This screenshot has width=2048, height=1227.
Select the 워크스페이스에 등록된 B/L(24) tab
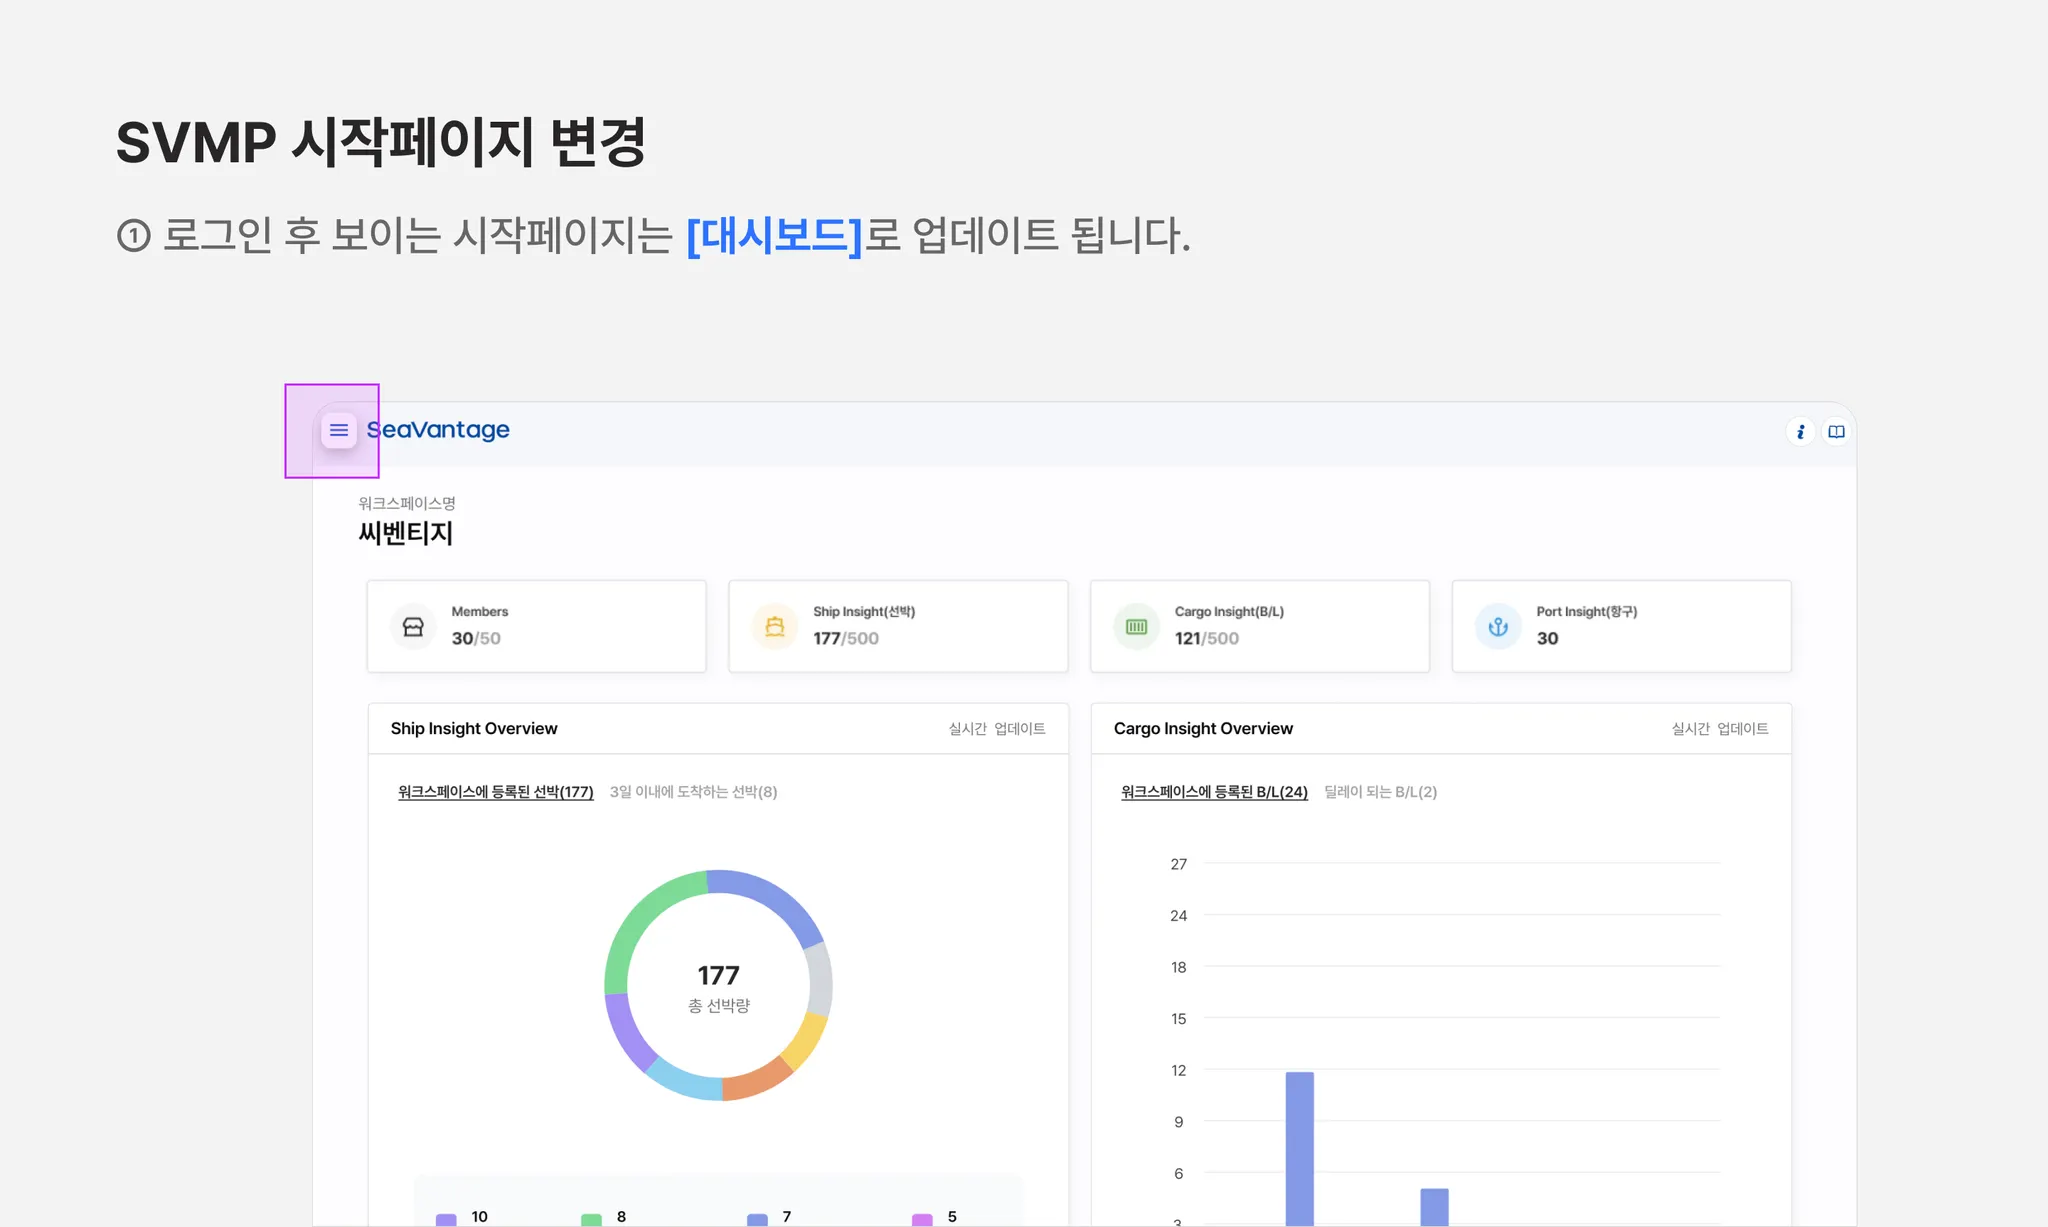(1214, 792)
